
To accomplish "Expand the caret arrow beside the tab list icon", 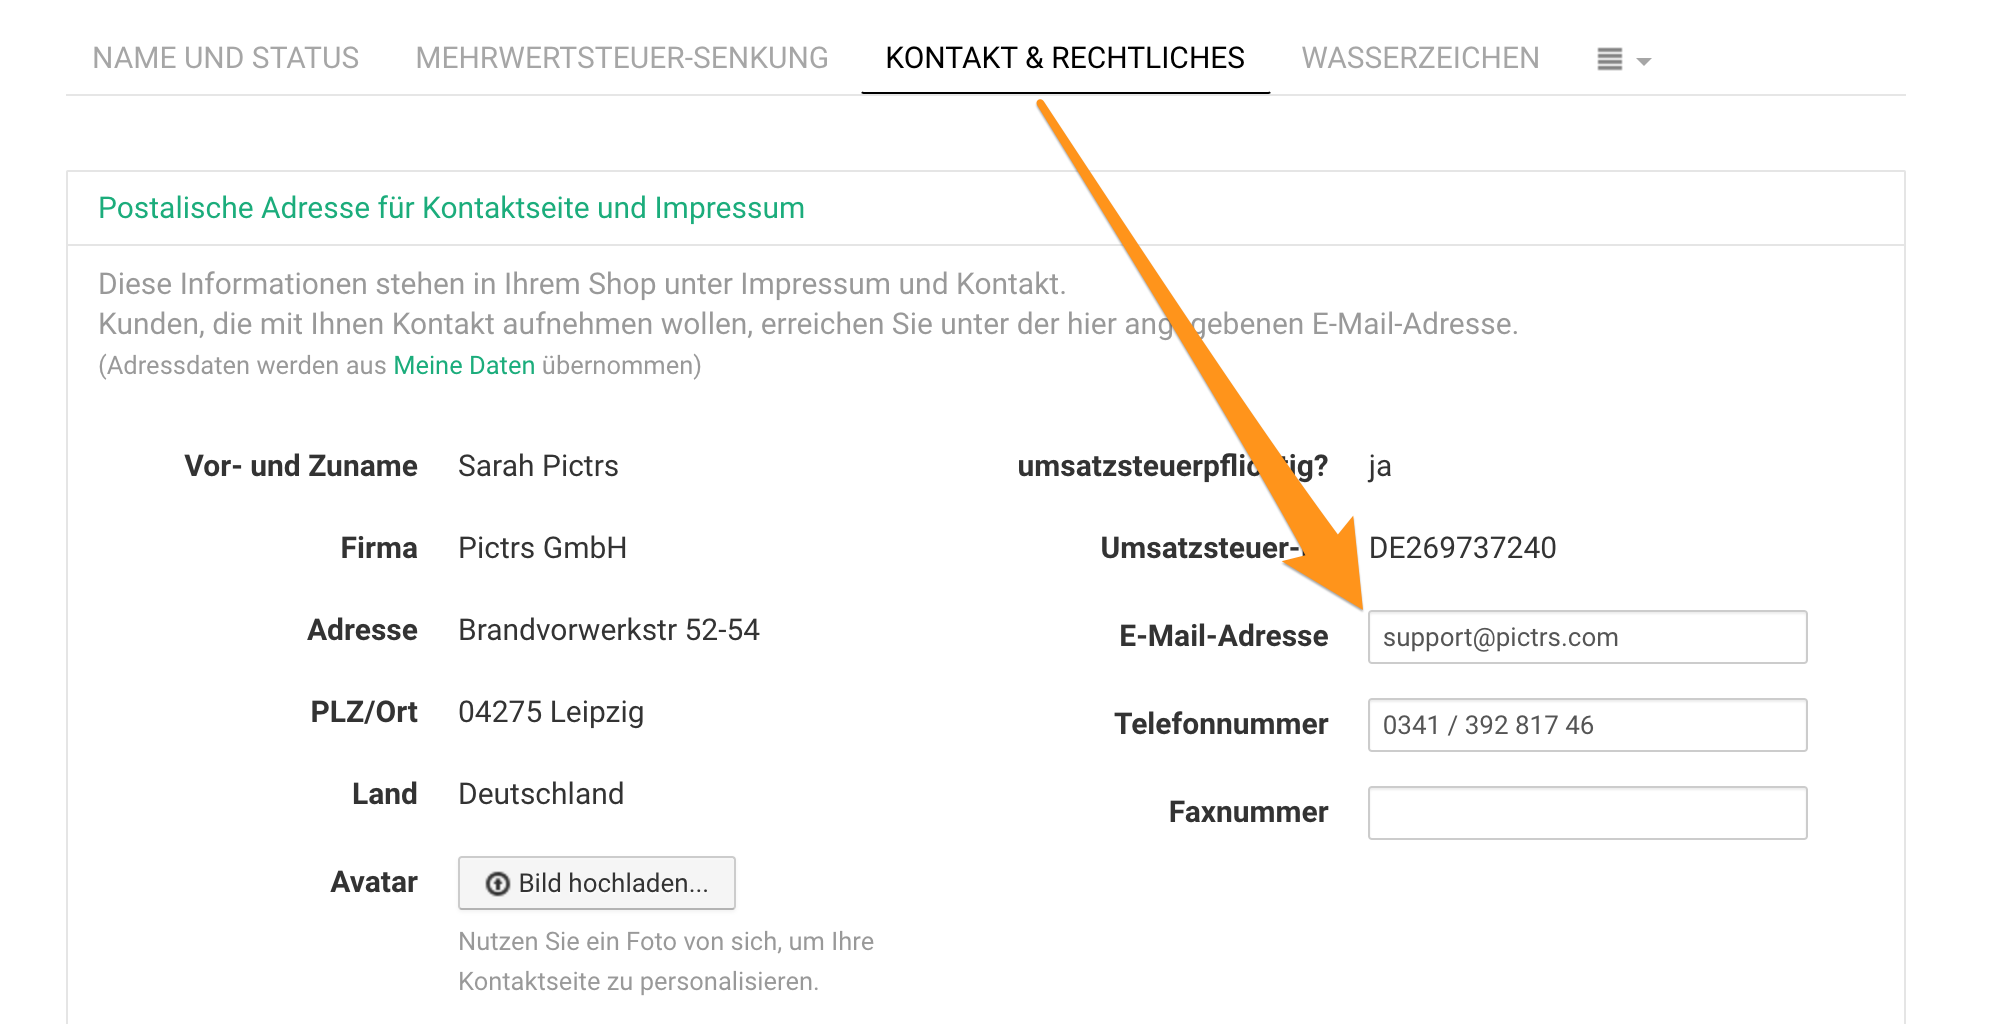I will click(1644, 62).
